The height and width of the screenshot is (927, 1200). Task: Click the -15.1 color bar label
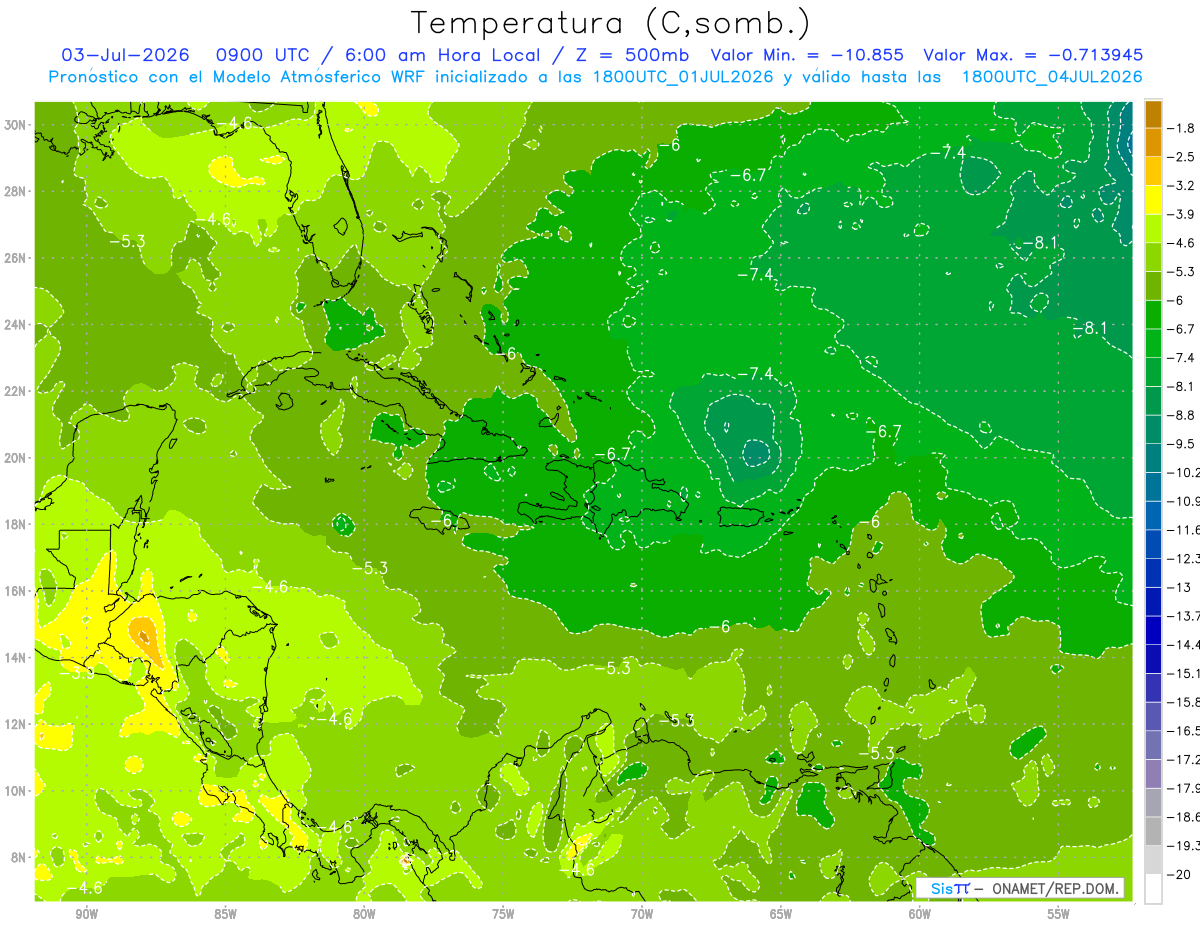point(1184,674)
